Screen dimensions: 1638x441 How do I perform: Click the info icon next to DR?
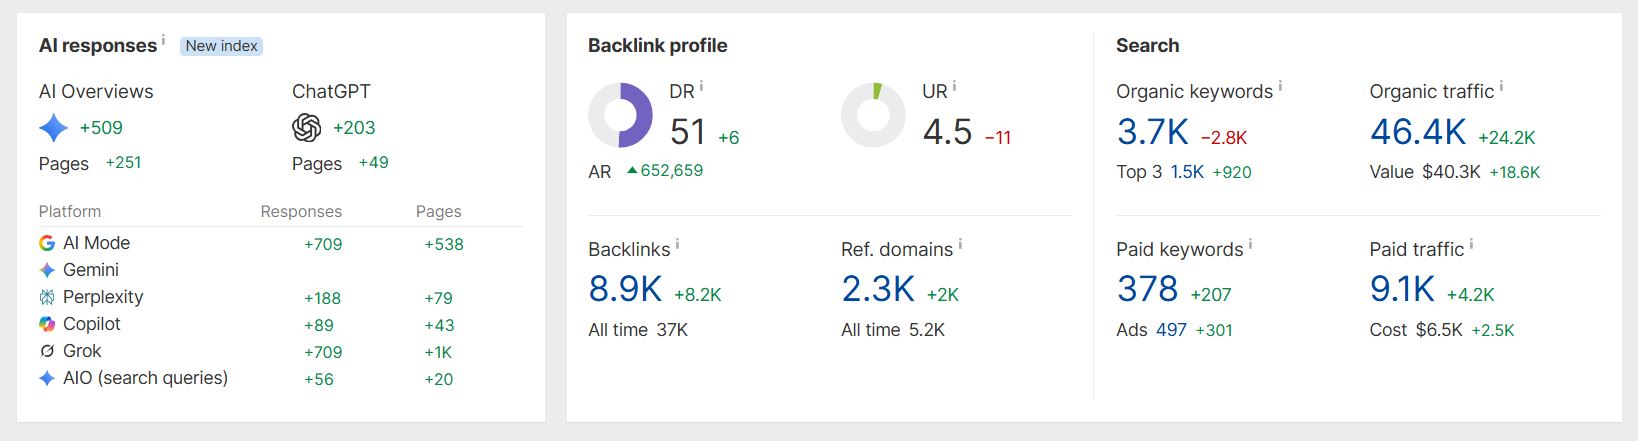click(x=701, y=86)
